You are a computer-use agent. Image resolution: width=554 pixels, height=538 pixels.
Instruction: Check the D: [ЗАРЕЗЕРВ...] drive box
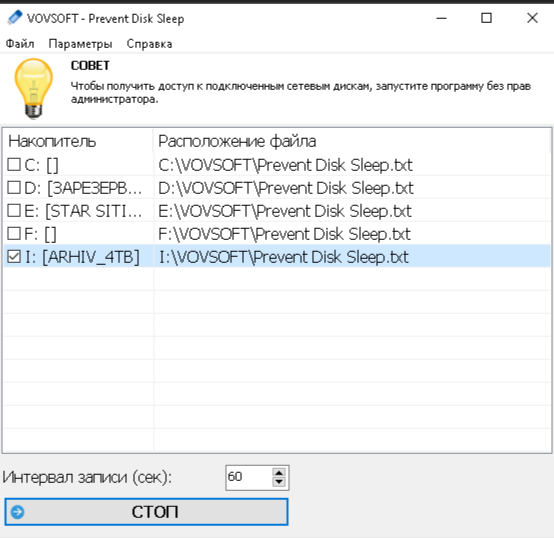pos(14,188)
